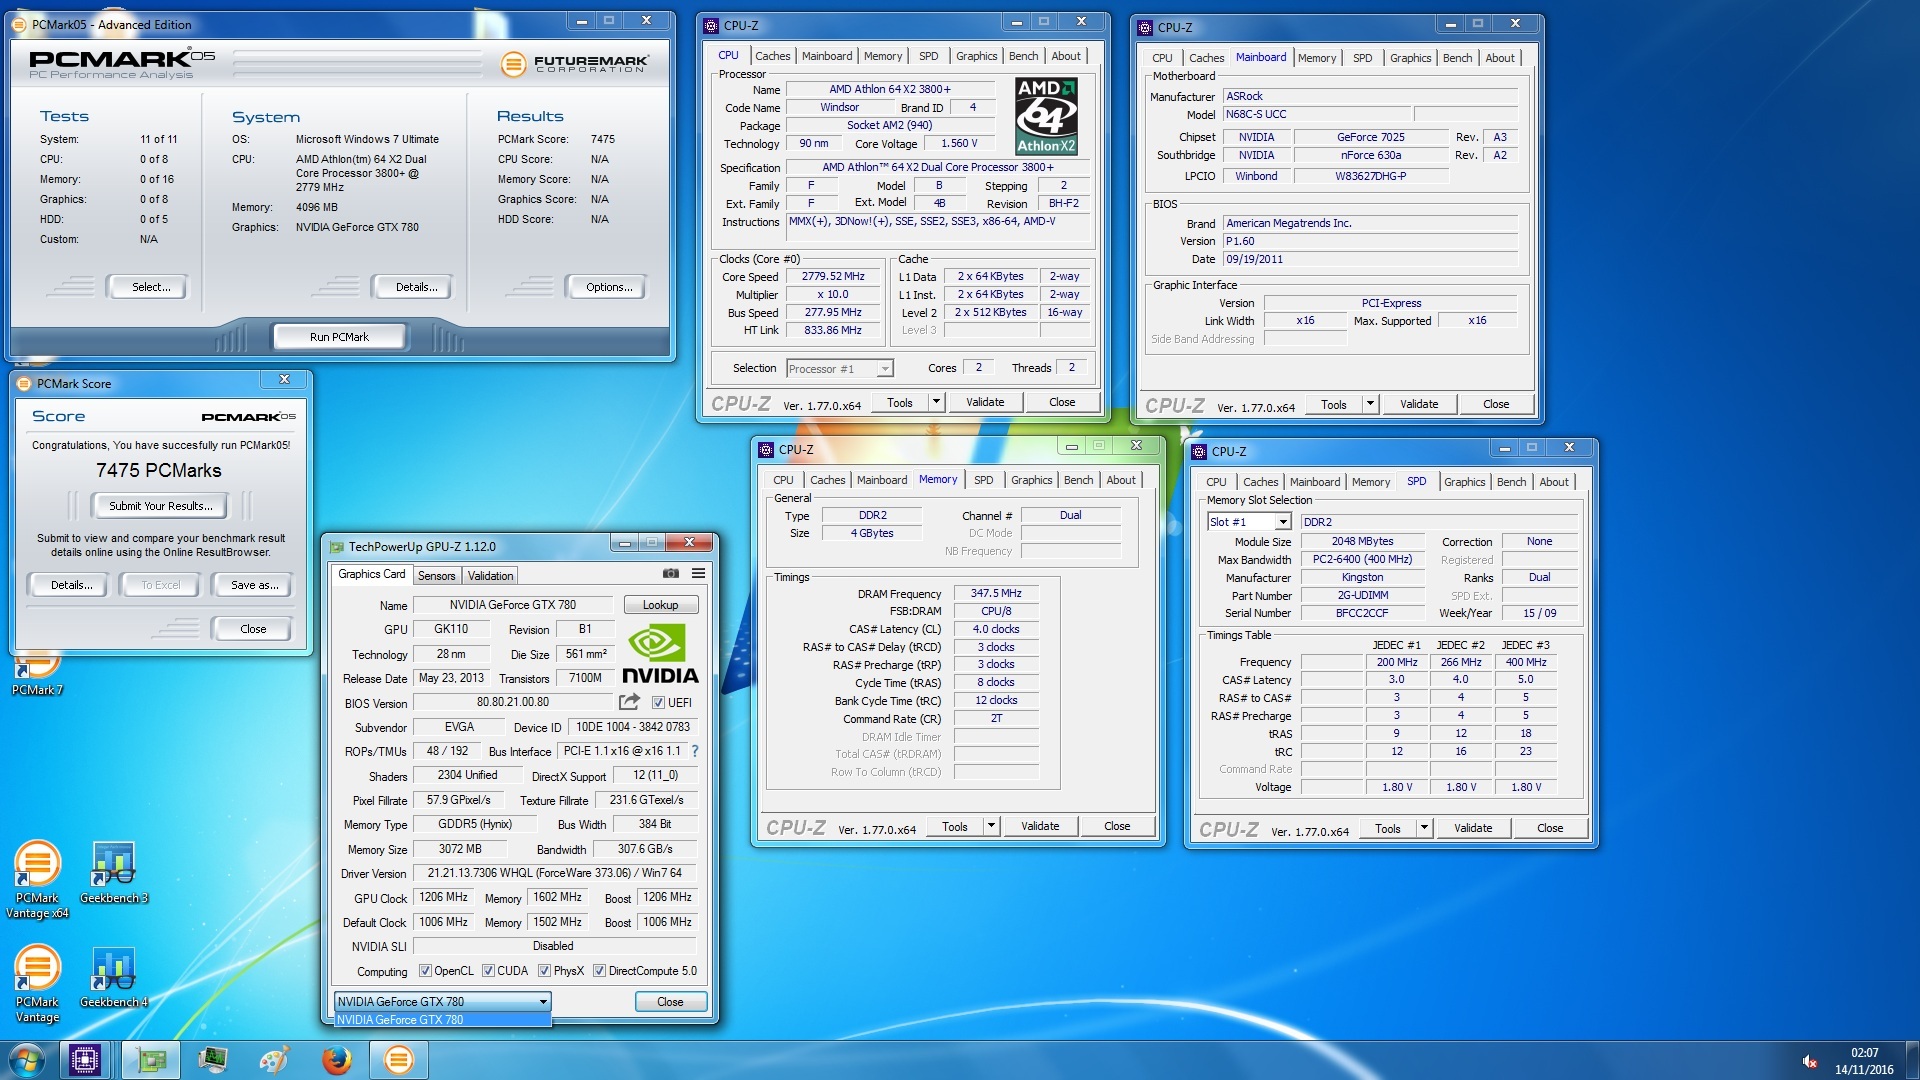This screenshot has height=1080, width=1920.
Task: Click the GPU-Z screenshot camera icon
Action: coord(671,574)
